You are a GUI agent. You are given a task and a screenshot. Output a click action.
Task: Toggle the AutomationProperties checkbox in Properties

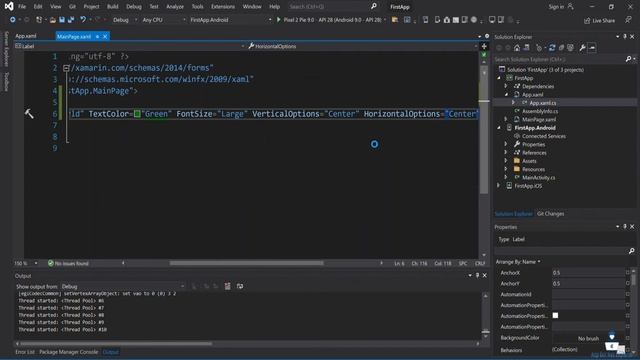(x=555, y=316)
